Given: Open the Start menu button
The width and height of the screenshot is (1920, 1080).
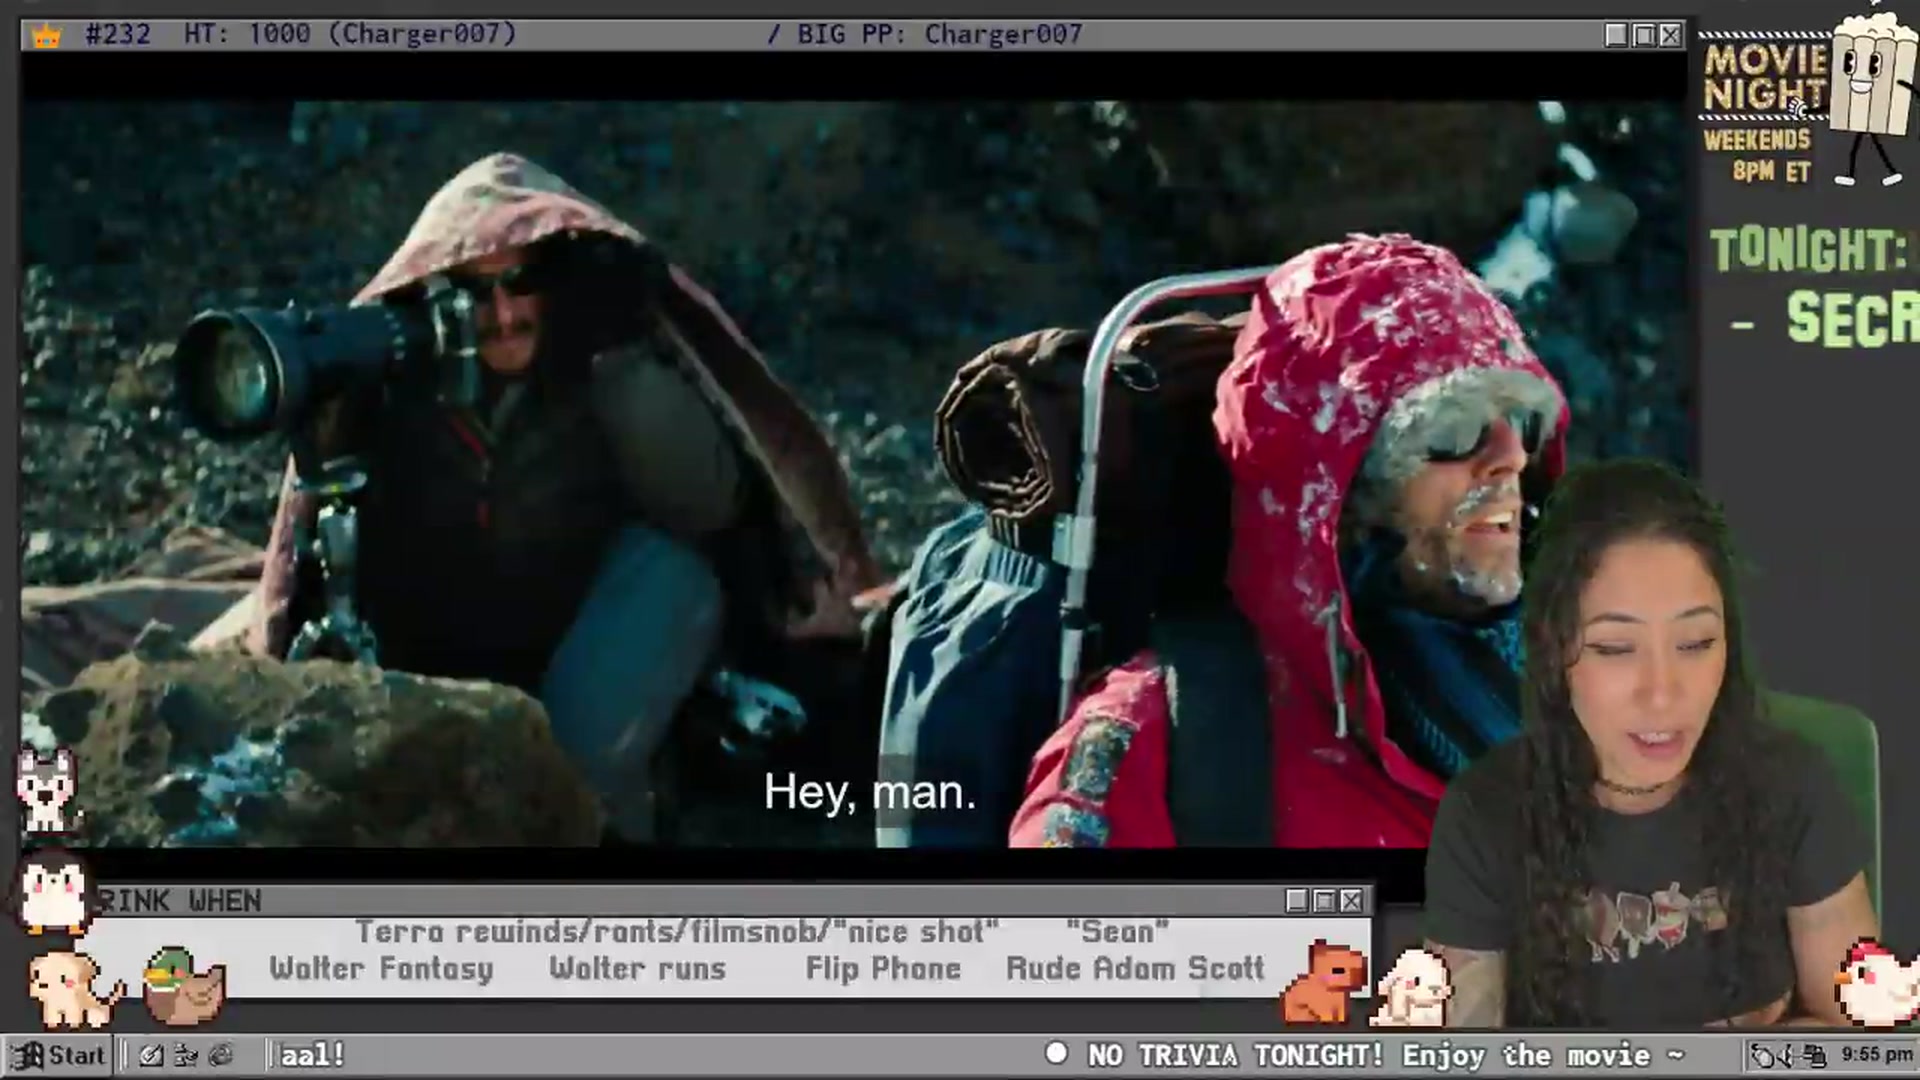Looking at the screenshot, I should point(57,1055).
